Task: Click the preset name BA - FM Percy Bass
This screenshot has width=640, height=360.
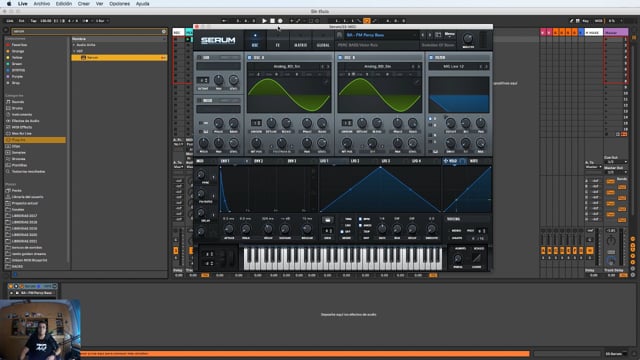Action: coord(365,35)
